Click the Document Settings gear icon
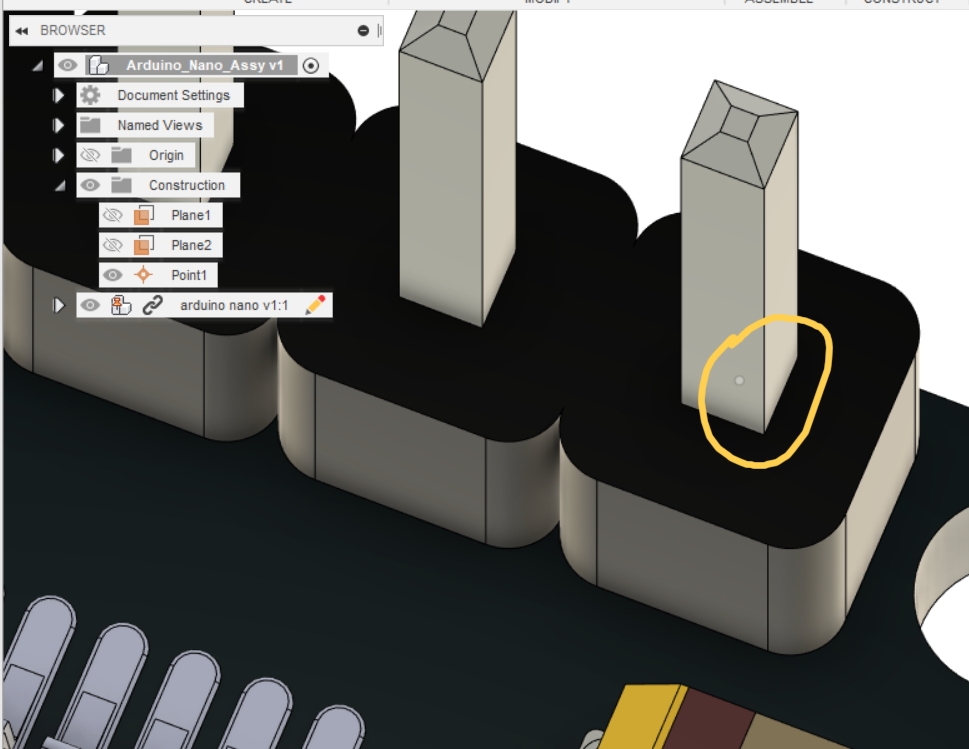This screenshot has width=969, height=749. click(88, 95)
